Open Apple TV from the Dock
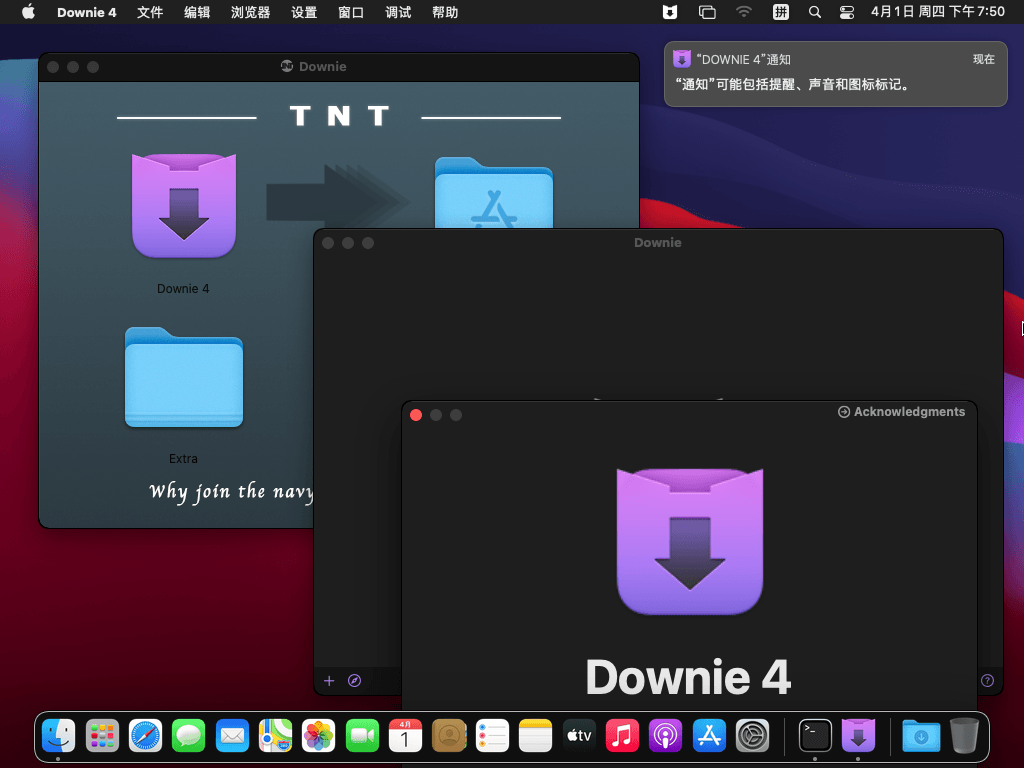The image size is (1024, 768). (x=579, y=736)
